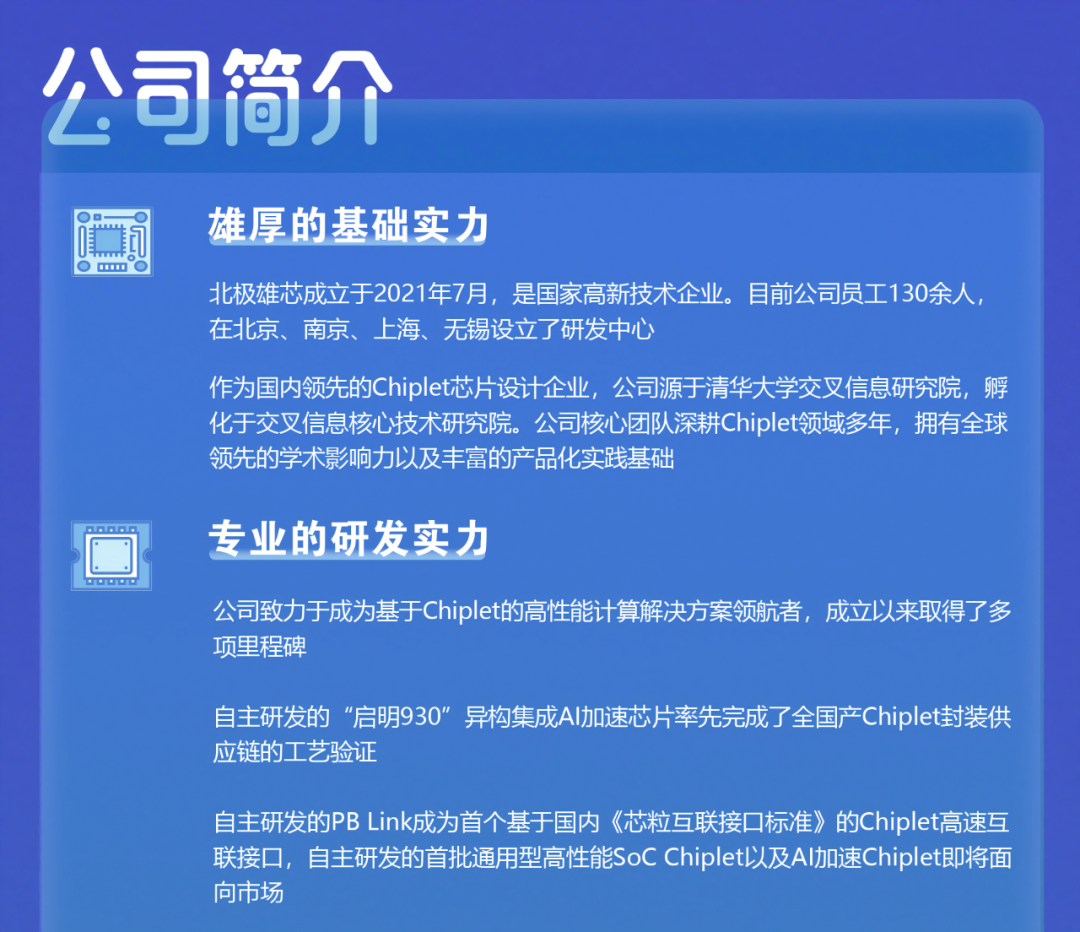Click the text 目前公司员工130余人

tap(866, 294)
